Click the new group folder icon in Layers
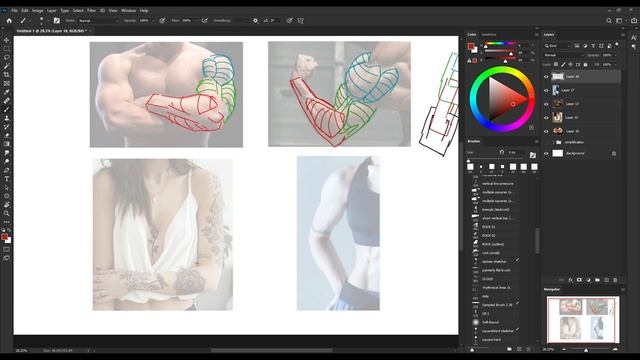Image resolution: width=640 pixels, height=360 pixels. click(597, 280)
